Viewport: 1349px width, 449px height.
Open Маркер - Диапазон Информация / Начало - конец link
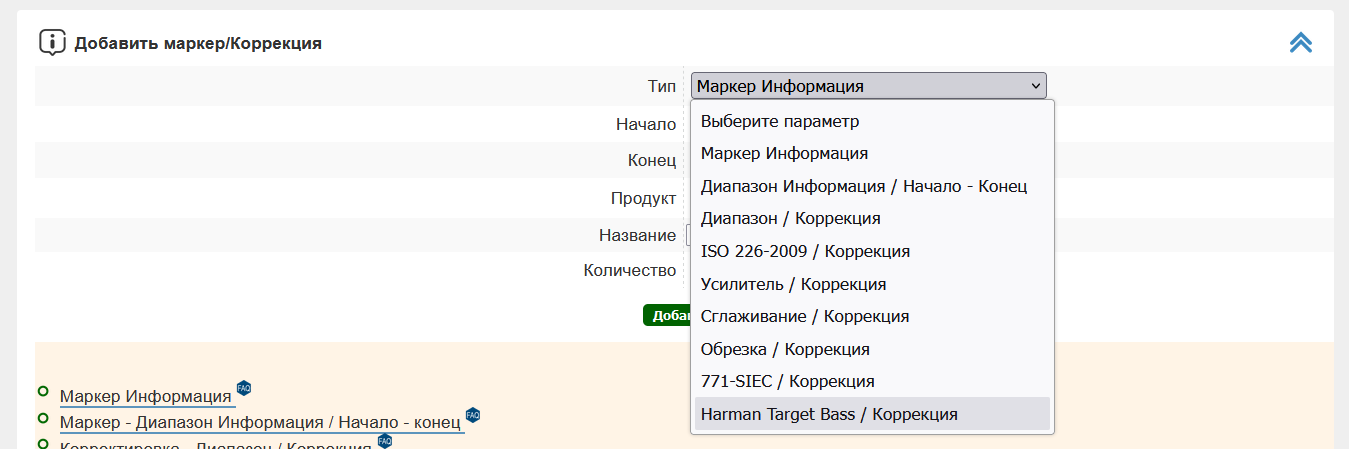(260, 422)
